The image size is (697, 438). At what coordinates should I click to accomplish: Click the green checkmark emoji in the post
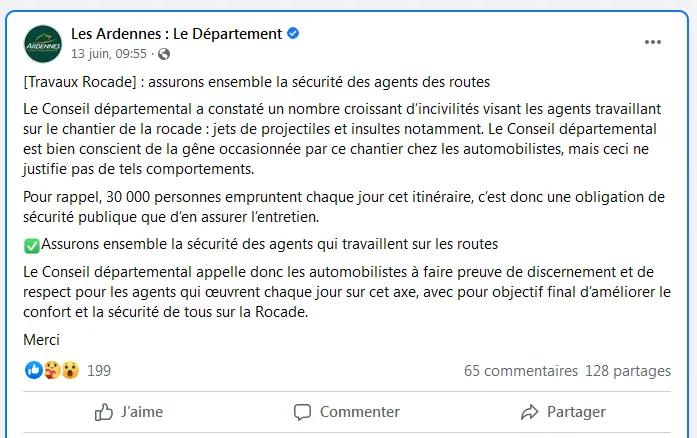pos(32,243)
